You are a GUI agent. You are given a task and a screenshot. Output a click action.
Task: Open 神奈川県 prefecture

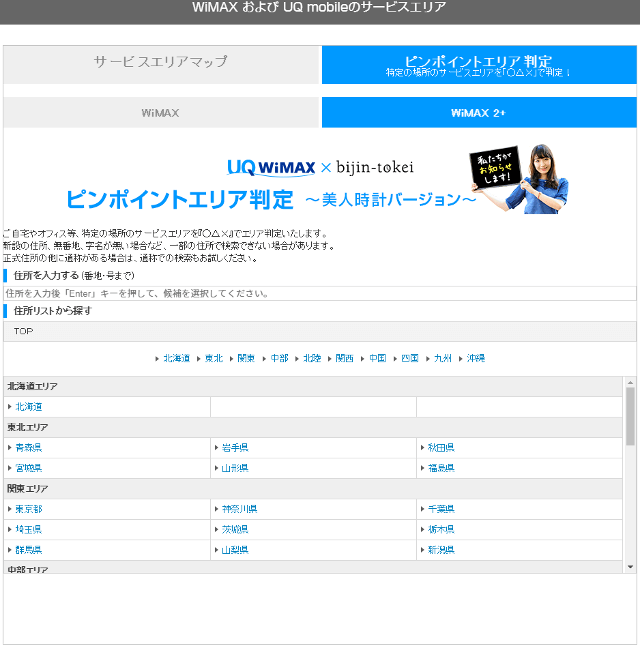pos(239,509)
